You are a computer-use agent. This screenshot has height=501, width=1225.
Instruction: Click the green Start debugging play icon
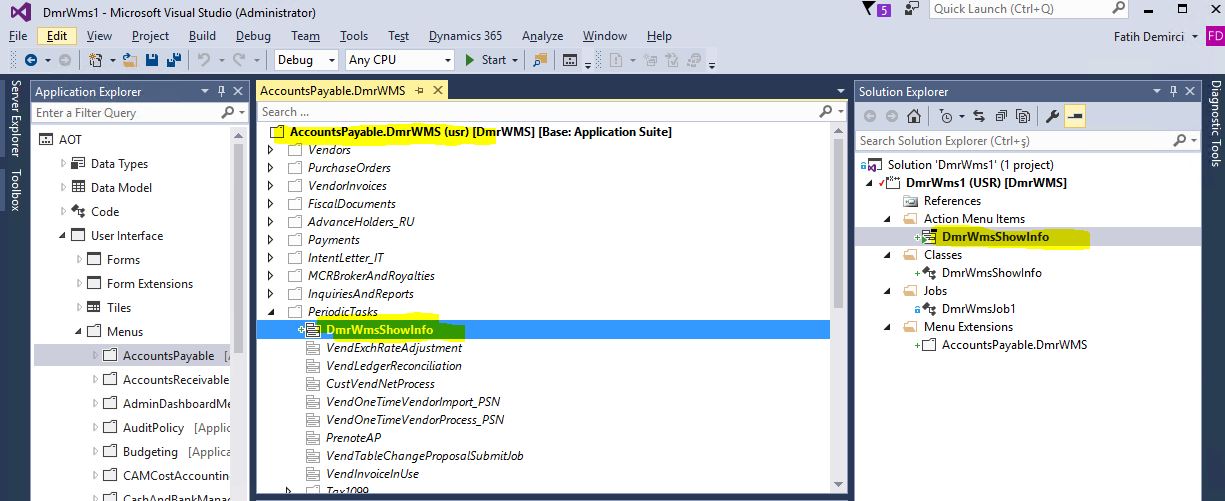coord(470,60)
